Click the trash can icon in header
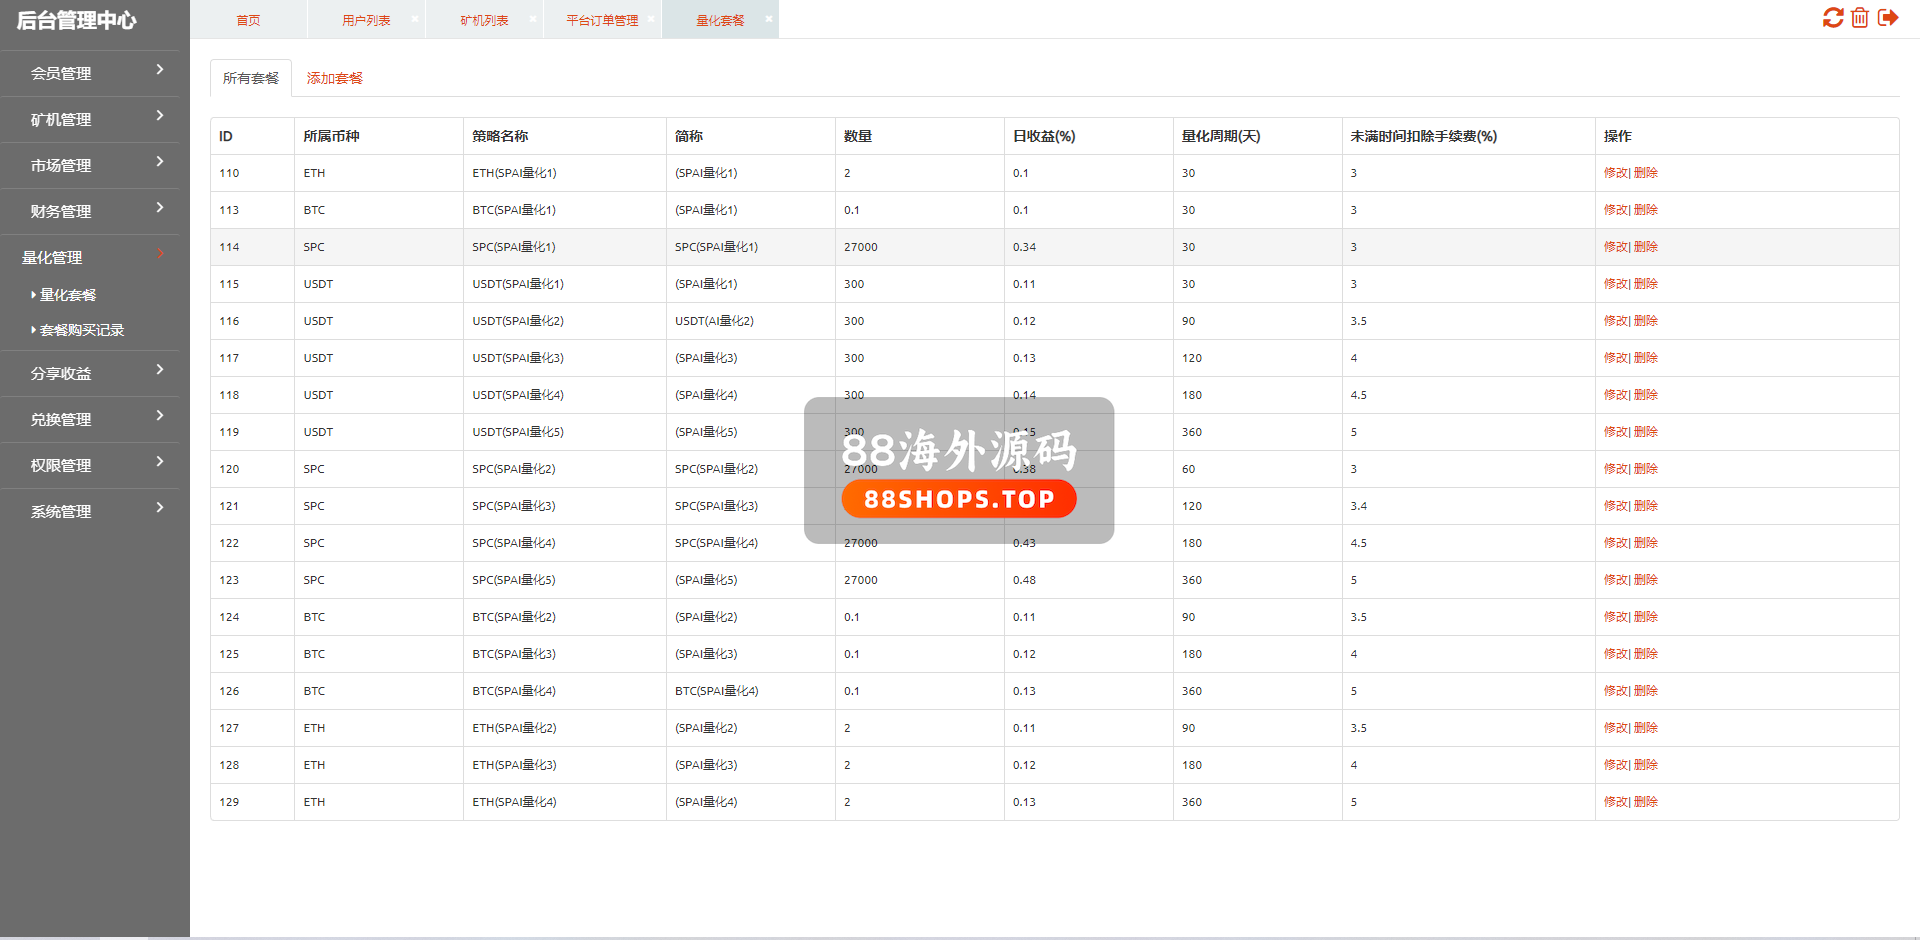This screenshot has width=1920, height=940. (1860, 18)
